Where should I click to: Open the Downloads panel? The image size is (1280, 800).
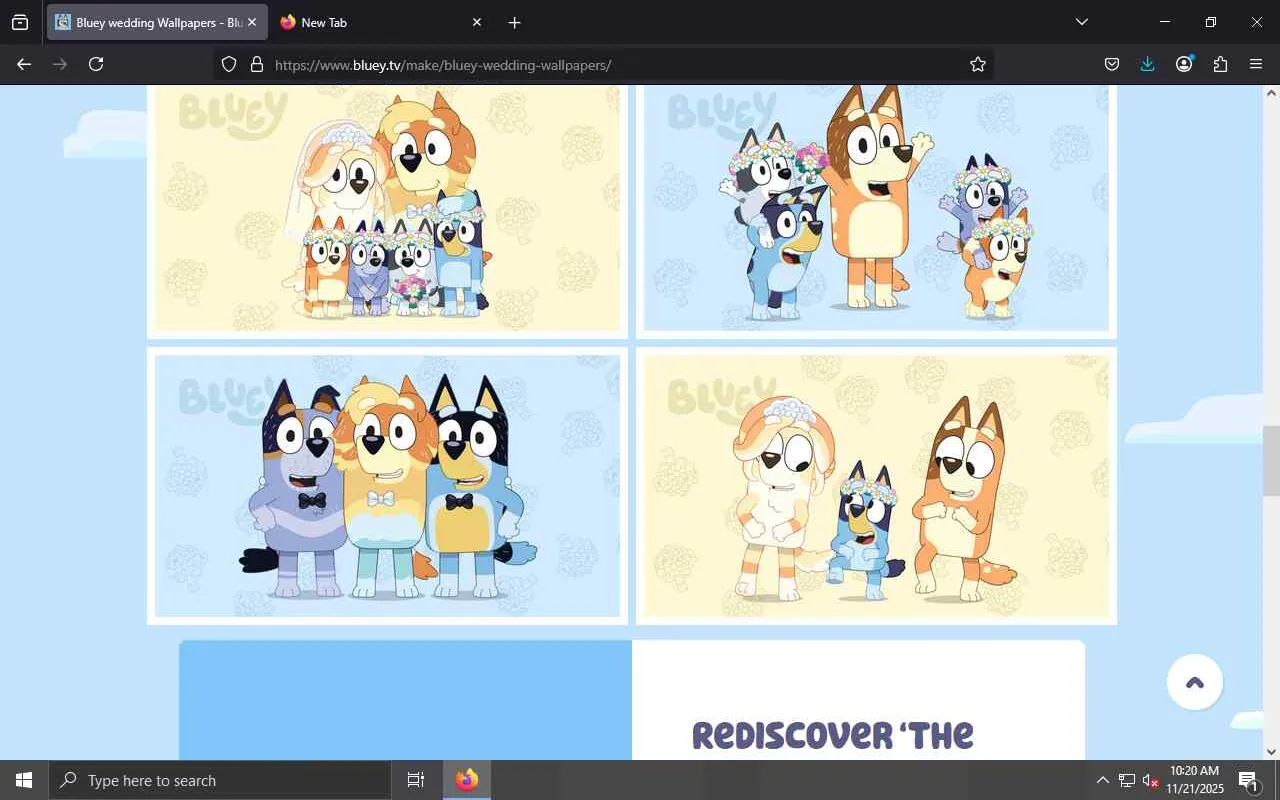click(1148, 64)
